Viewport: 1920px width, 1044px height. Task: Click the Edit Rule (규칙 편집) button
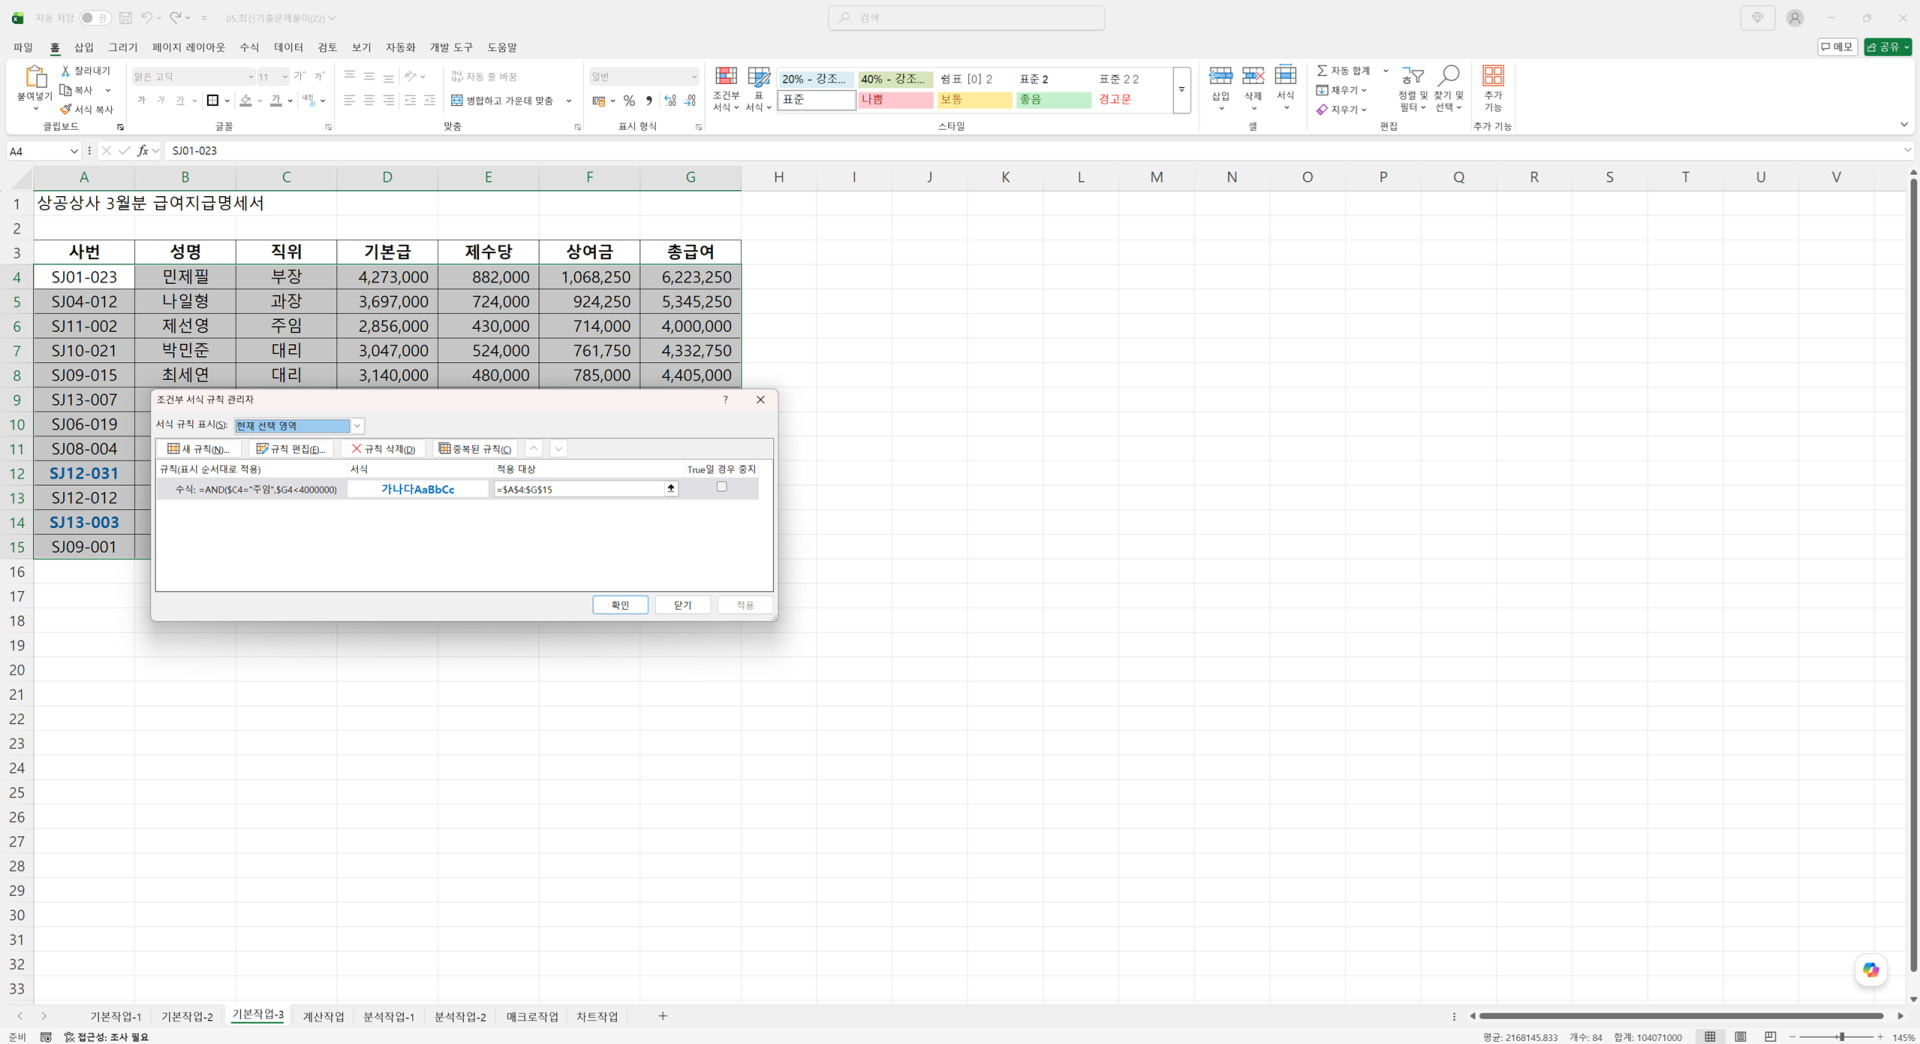click(x=291, y=449)
